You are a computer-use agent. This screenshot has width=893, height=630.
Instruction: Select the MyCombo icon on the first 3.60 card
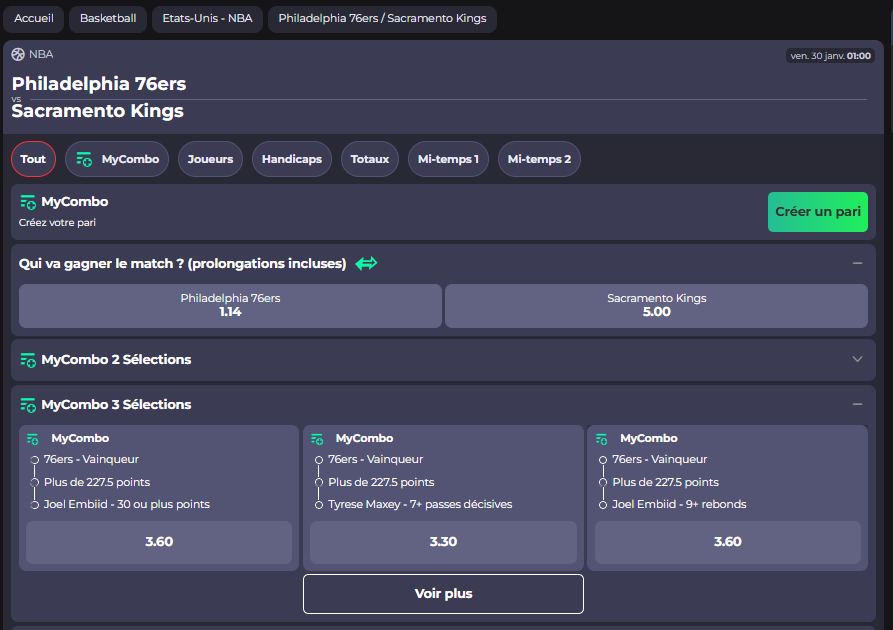coord(33,437)
